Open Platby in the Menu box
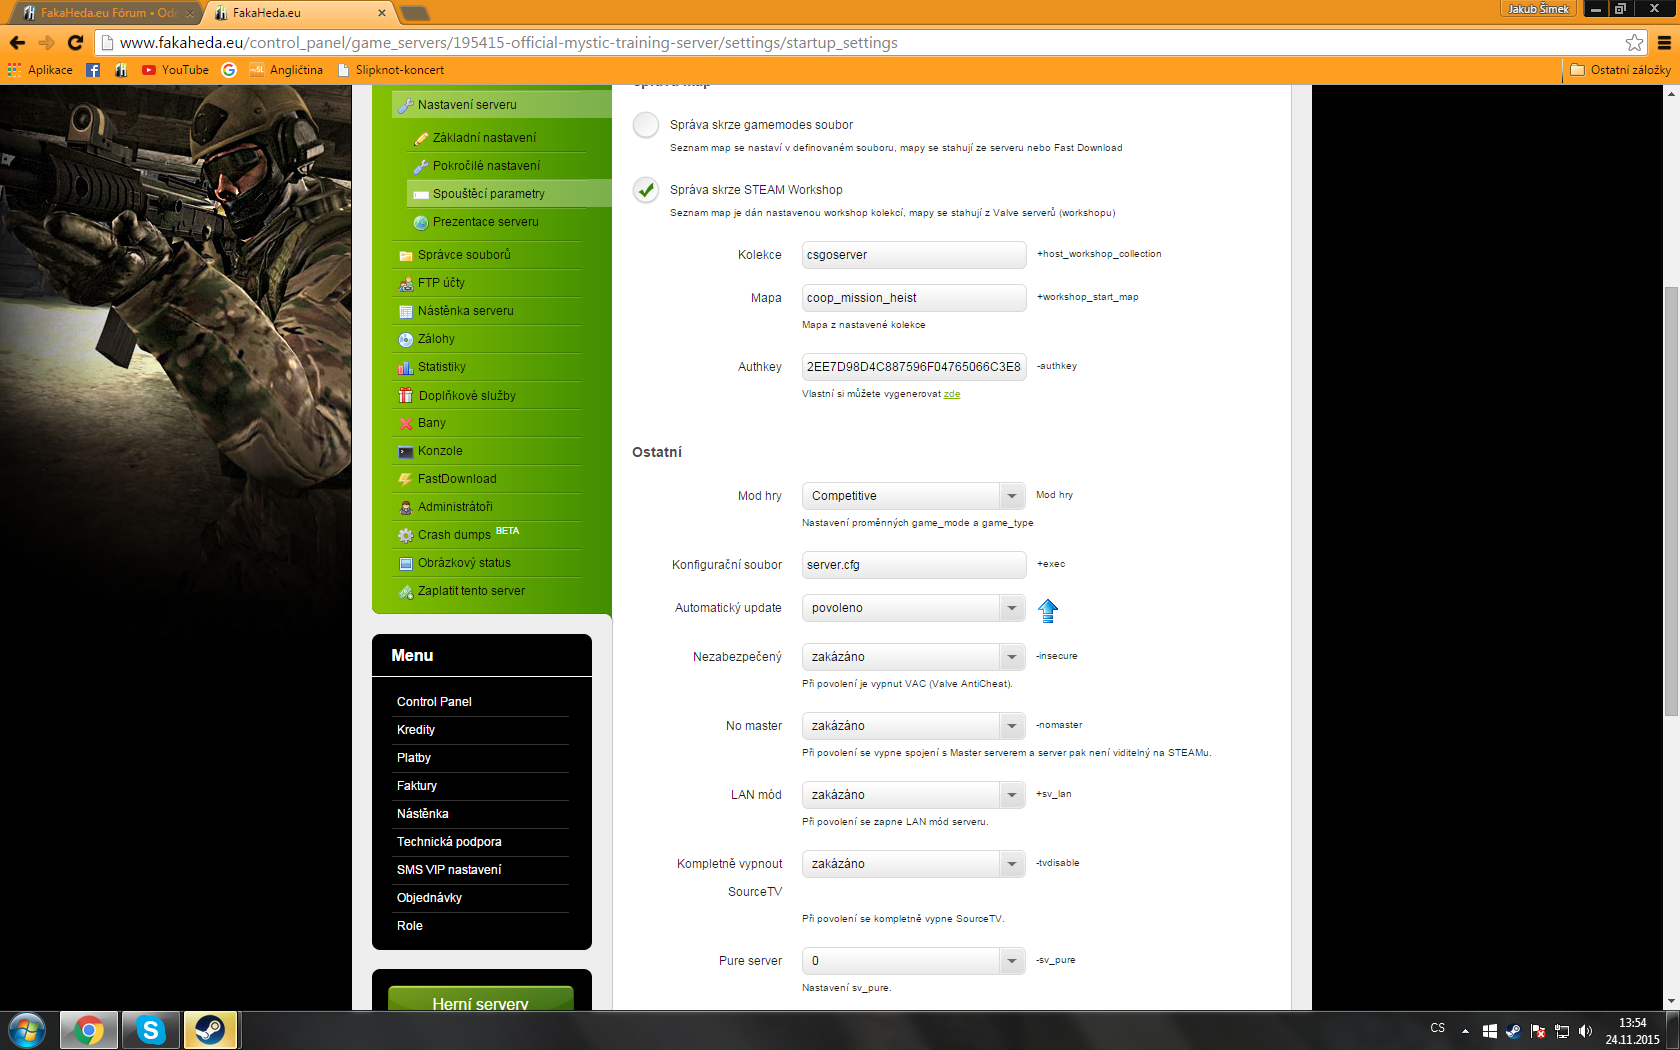The image size is (1680, 1050). pyautogui.click(x=414, y=758)
